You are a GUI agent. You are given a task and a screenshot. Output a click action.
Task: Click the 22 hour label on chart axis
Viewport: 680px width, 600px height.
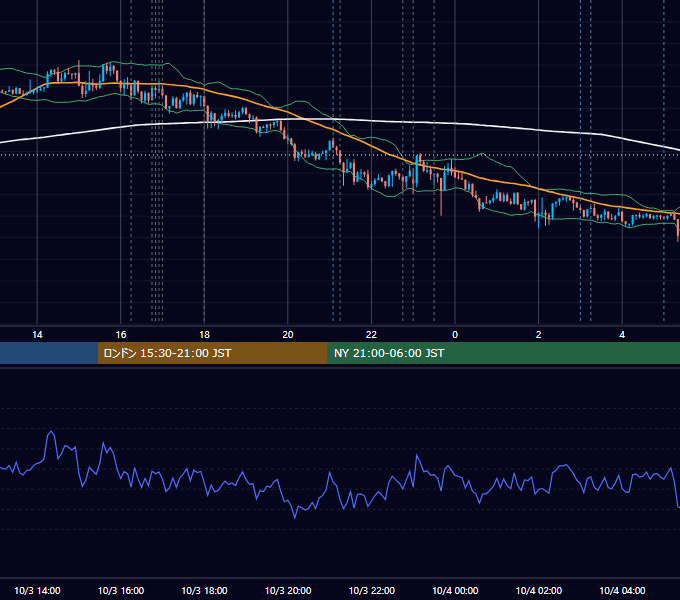pyautogui.click(x=371, y=335)
